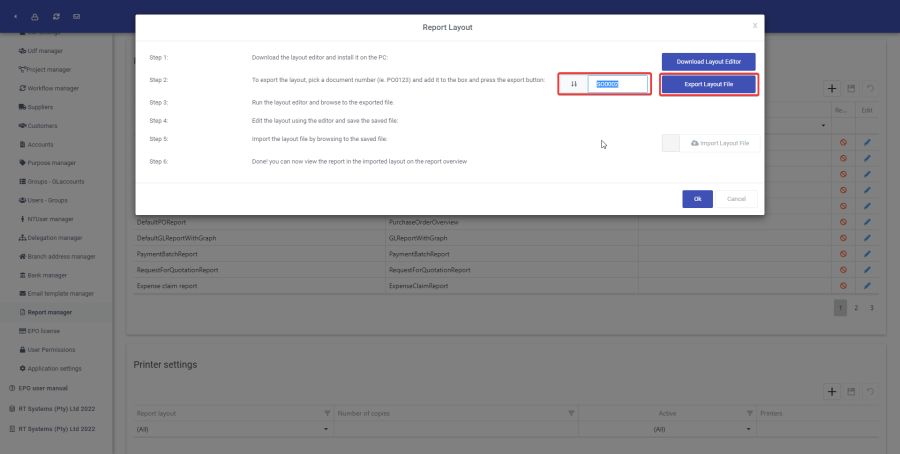This screenshot has width=900, height=454.
Task: Click the edit pencil icon for Expense claim report
Action: tap(867, 287)
